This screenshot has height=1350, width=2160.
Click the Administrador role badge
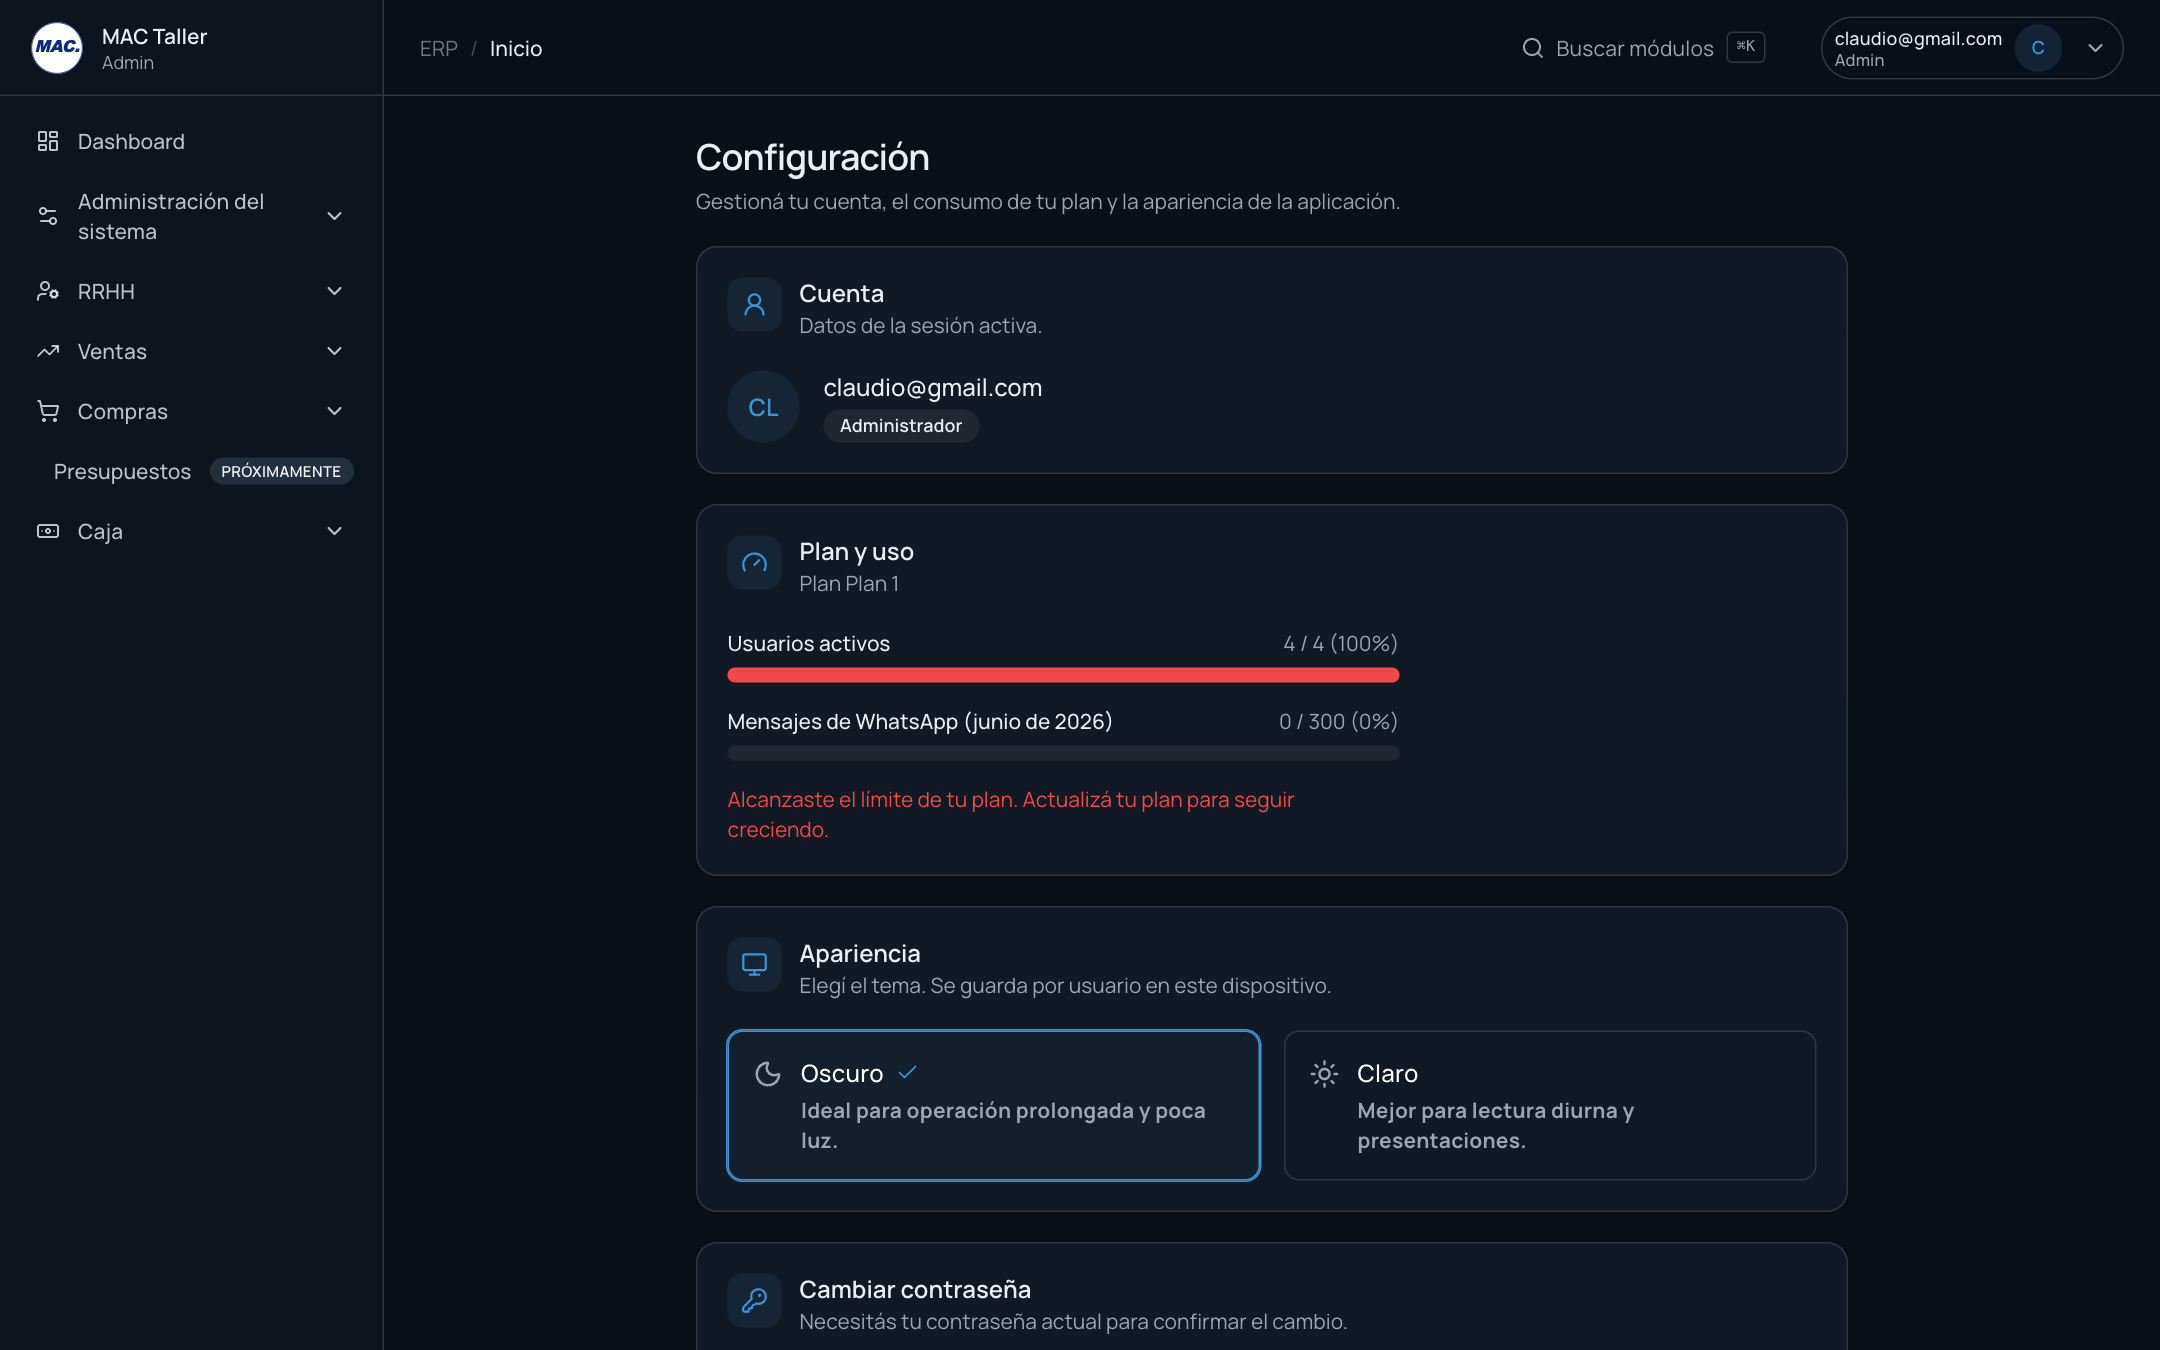901,426
